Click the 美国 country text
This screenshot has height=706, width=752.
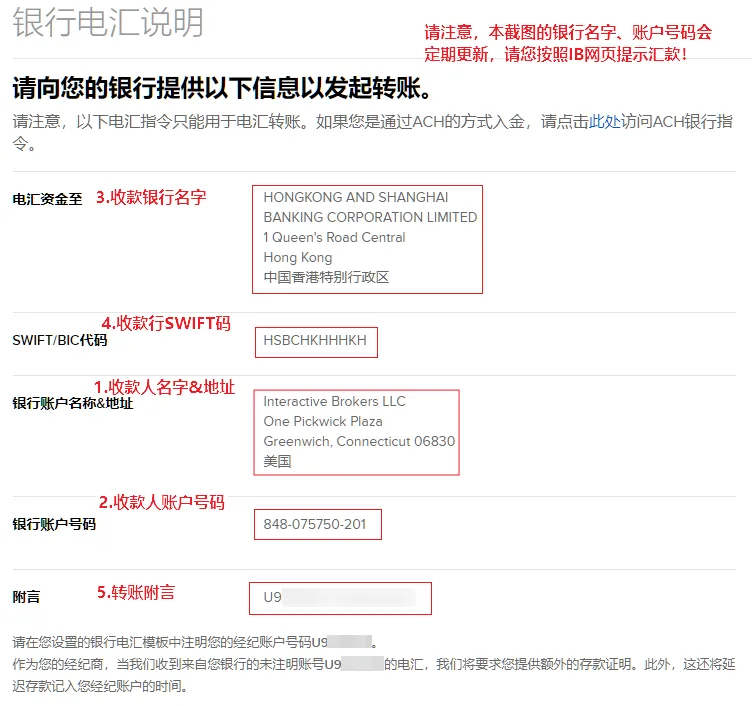[x=277, y=461]
